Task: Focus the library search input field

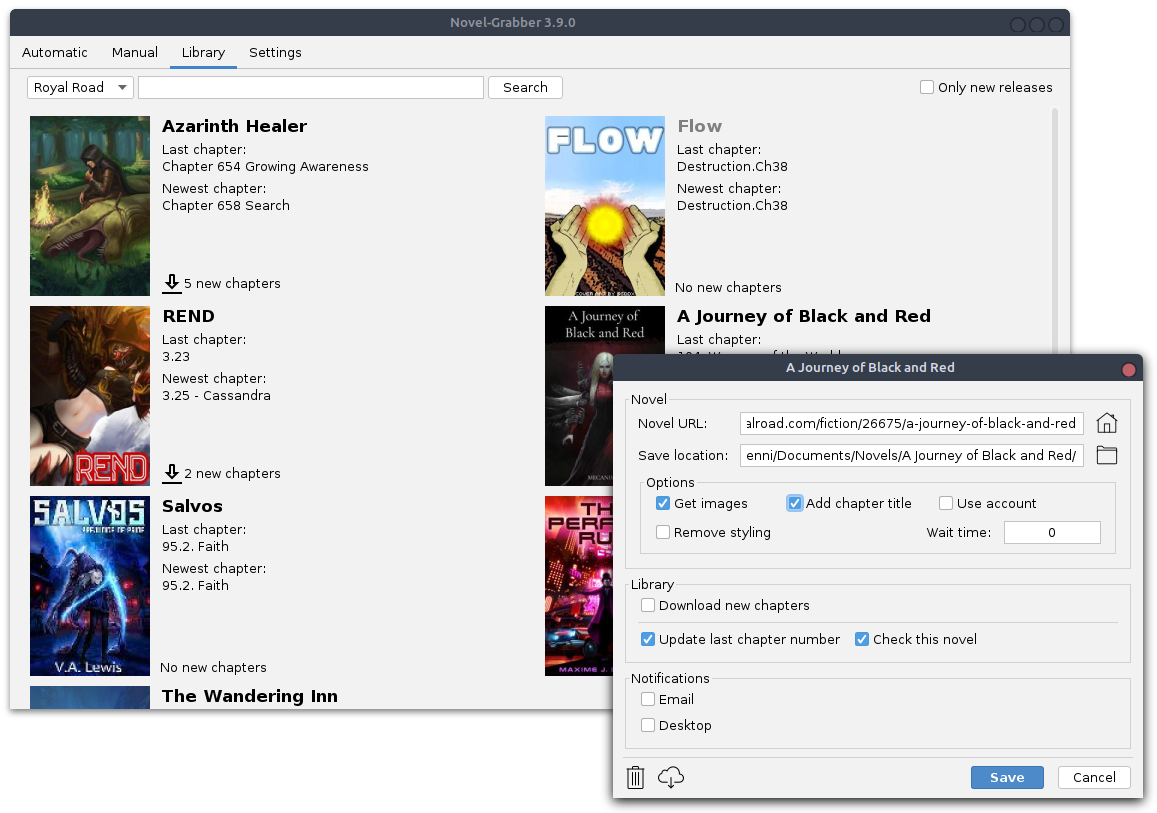Action: [x=311, y=87]
